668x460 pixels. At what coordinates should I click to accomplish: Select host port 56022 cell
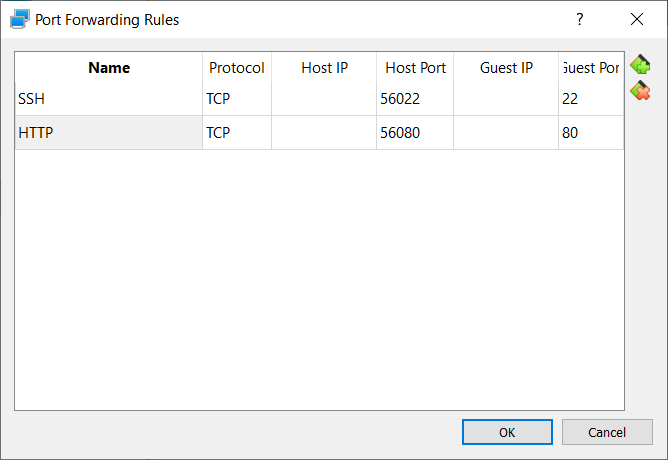[415, 100]
